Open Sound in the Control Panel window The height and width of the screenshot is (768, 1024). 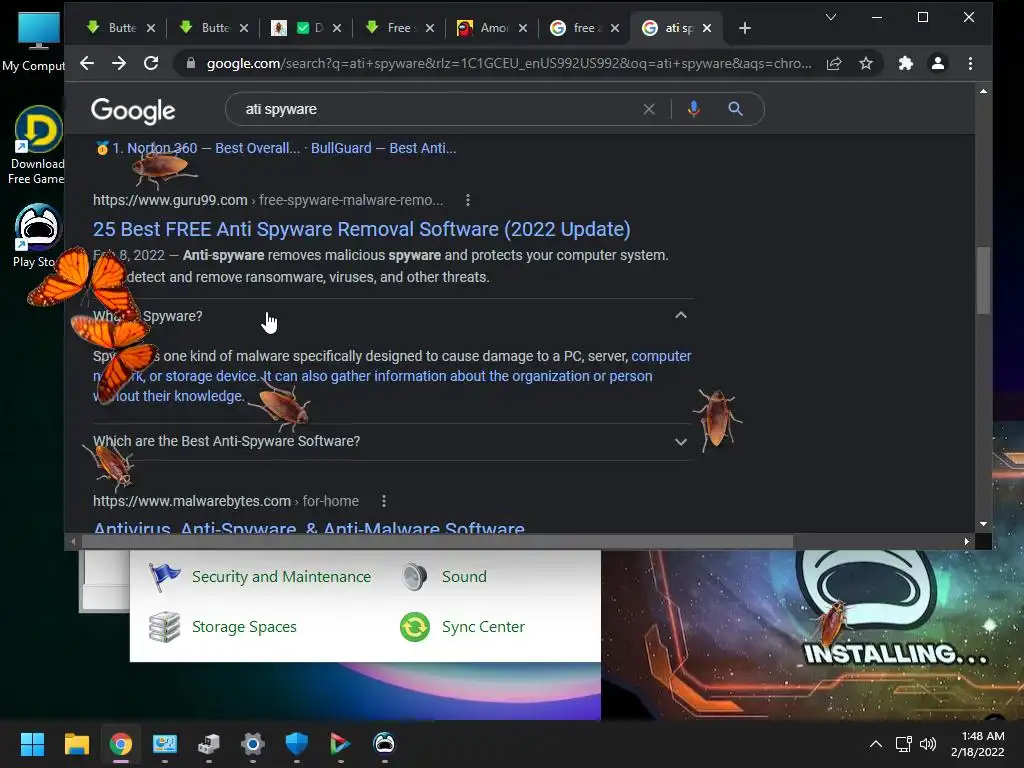pyautogui.click(x=464, y=577)
